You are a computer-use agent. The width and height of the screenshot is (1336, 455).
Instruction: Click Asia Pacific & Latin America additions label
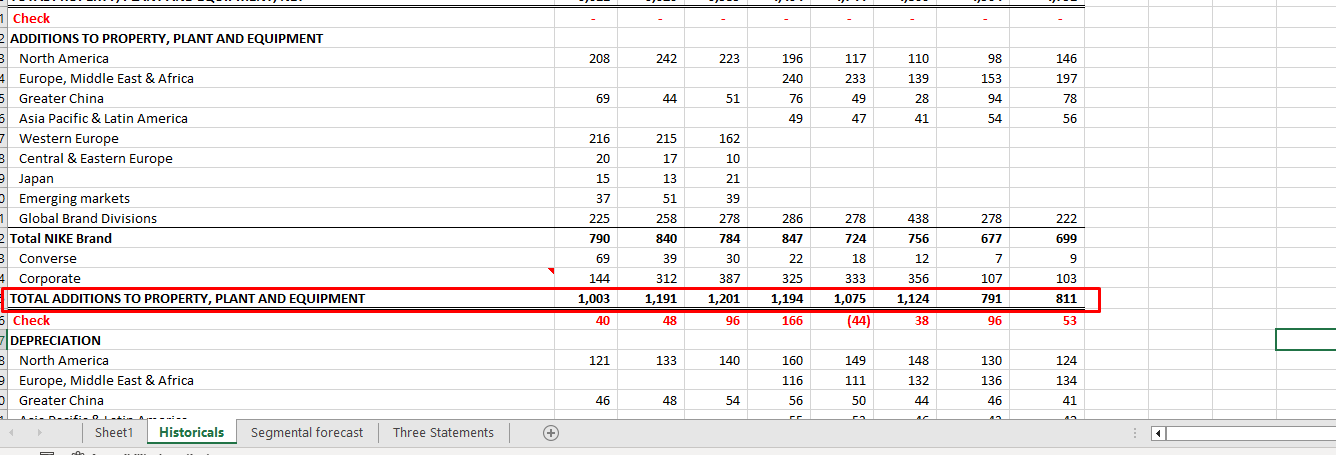pyautogui.click(x=103, y=118)
